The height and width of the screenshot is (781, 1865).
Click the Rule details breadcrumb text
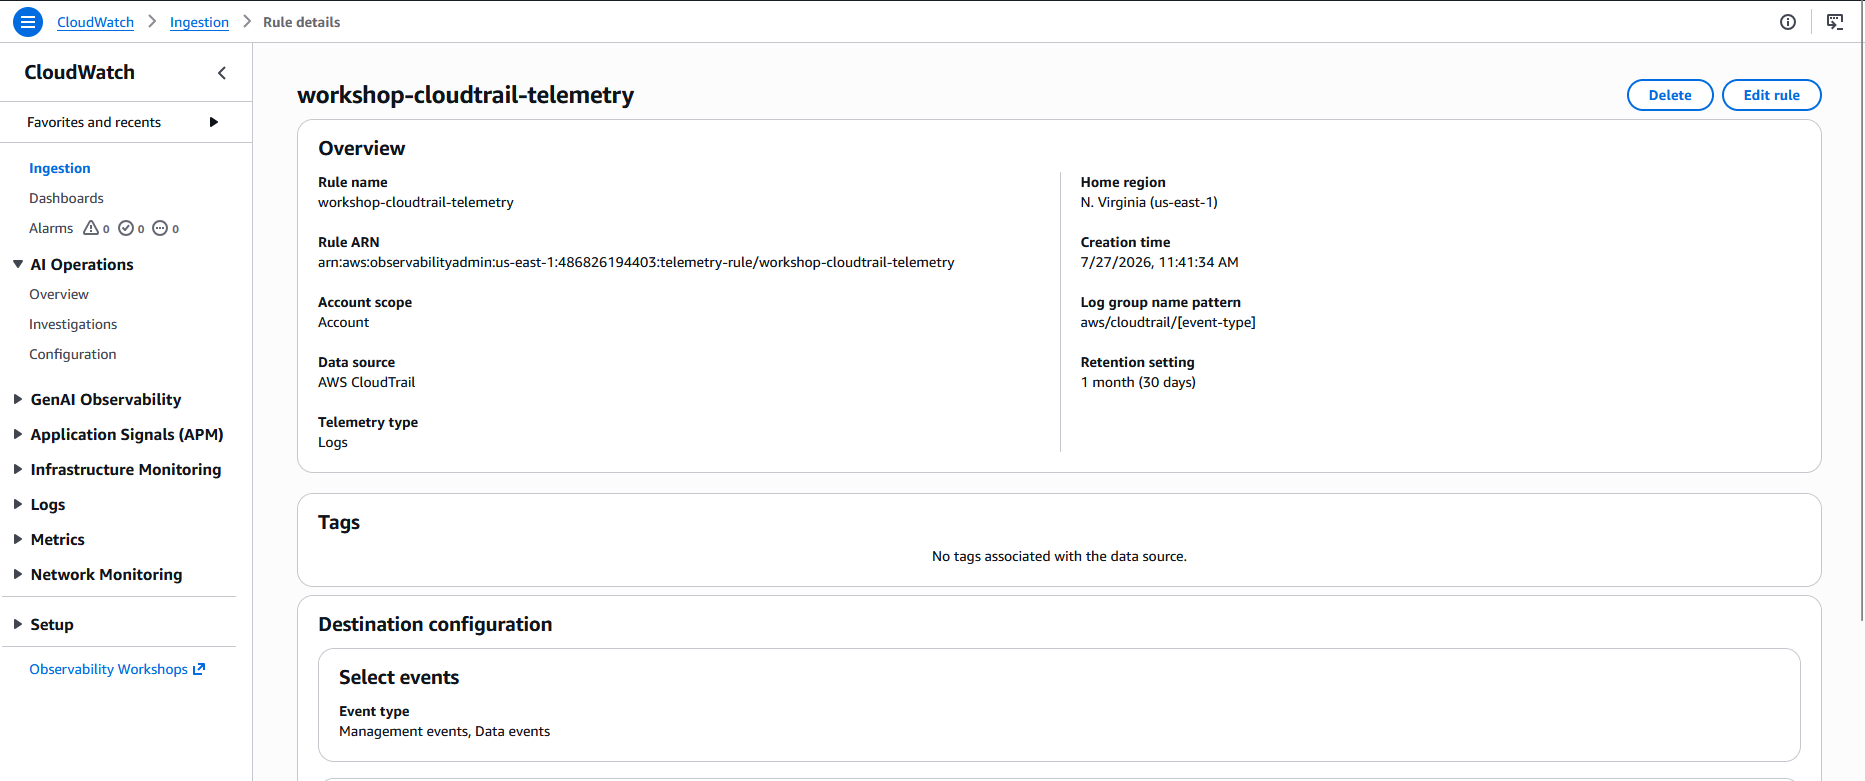[301, 22]
